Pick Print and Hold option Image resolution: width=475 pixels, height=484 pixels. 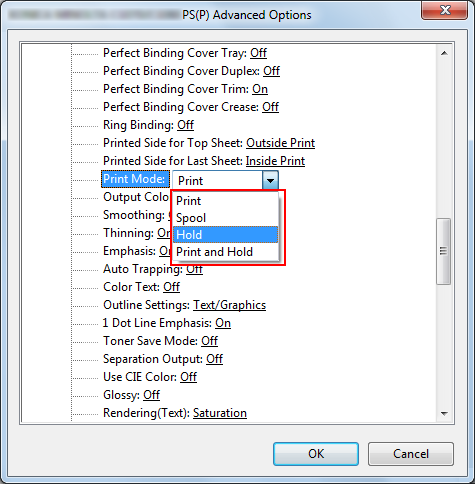(x=225, y=252)
